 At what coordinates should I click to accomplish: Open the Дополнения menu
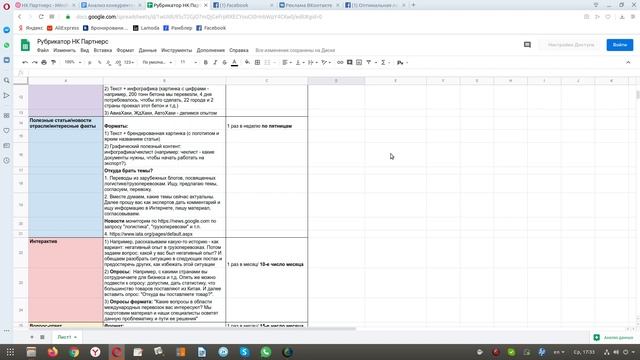pyautogui.click(x=211, y=50)
